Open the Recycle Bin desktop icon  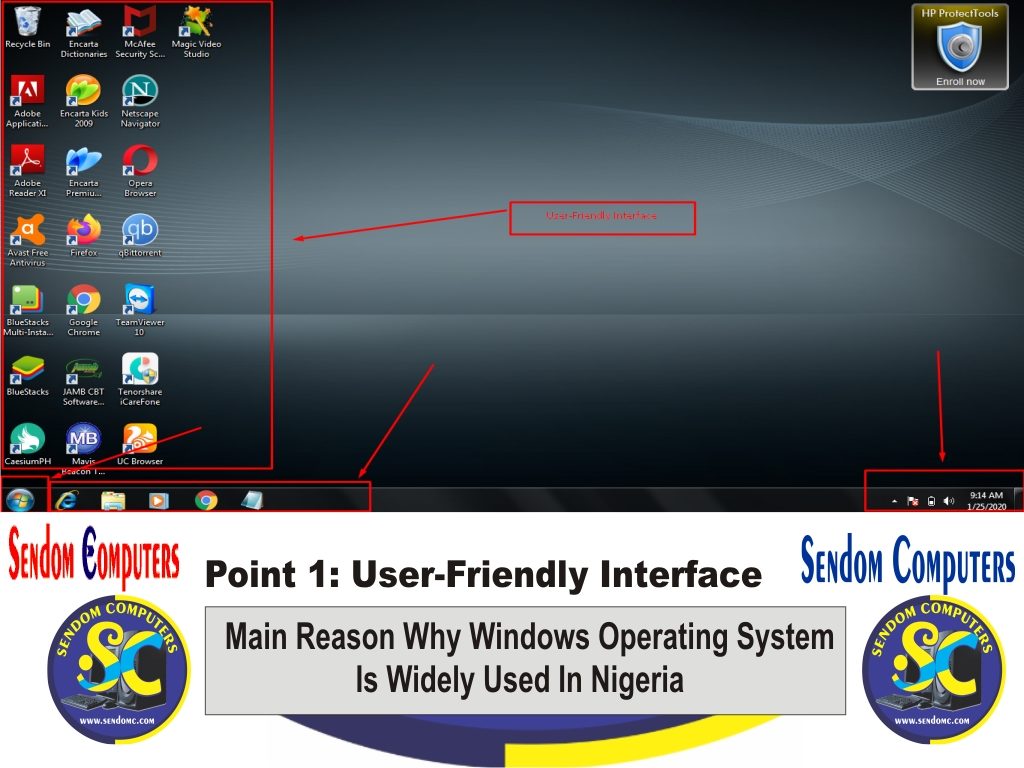[27, 27]
